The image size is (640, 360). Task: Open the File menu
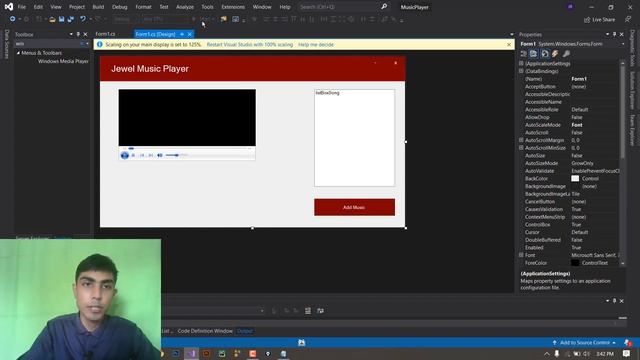click(x=22, y=7)
